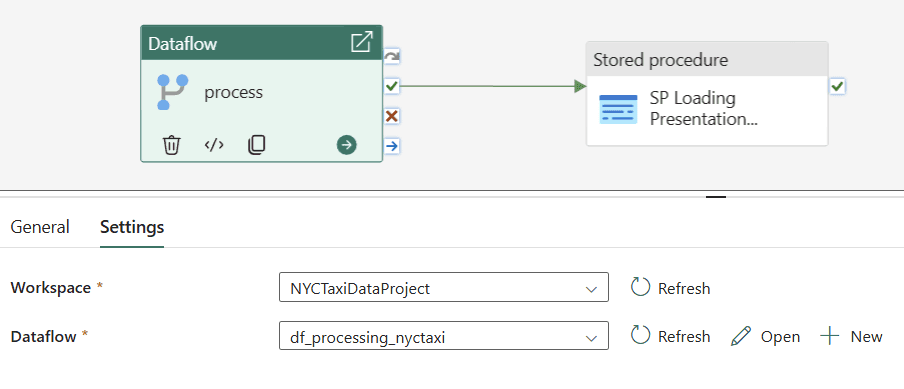
Task: Copy the process Dataflow activity
Action: point(256,145)
